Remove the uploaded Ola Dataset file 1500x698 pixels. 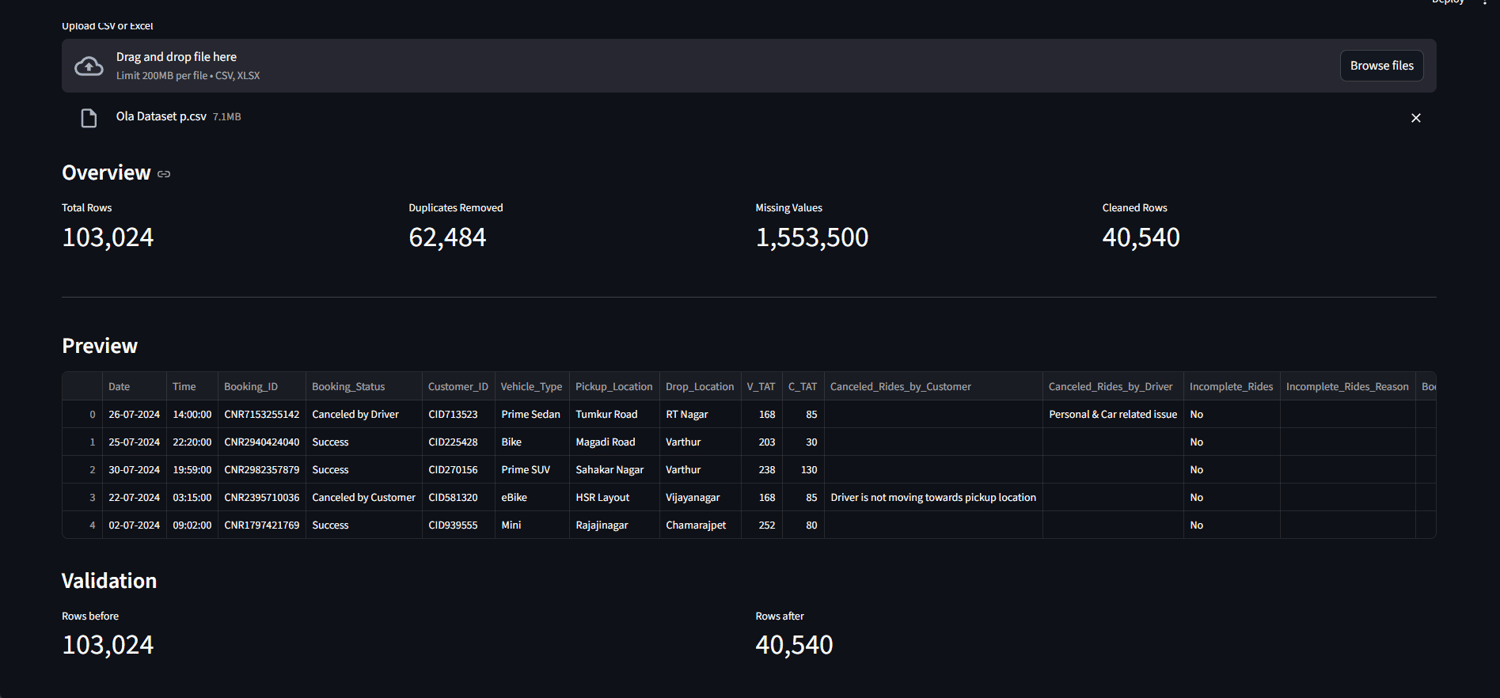tap(1415, 118)
